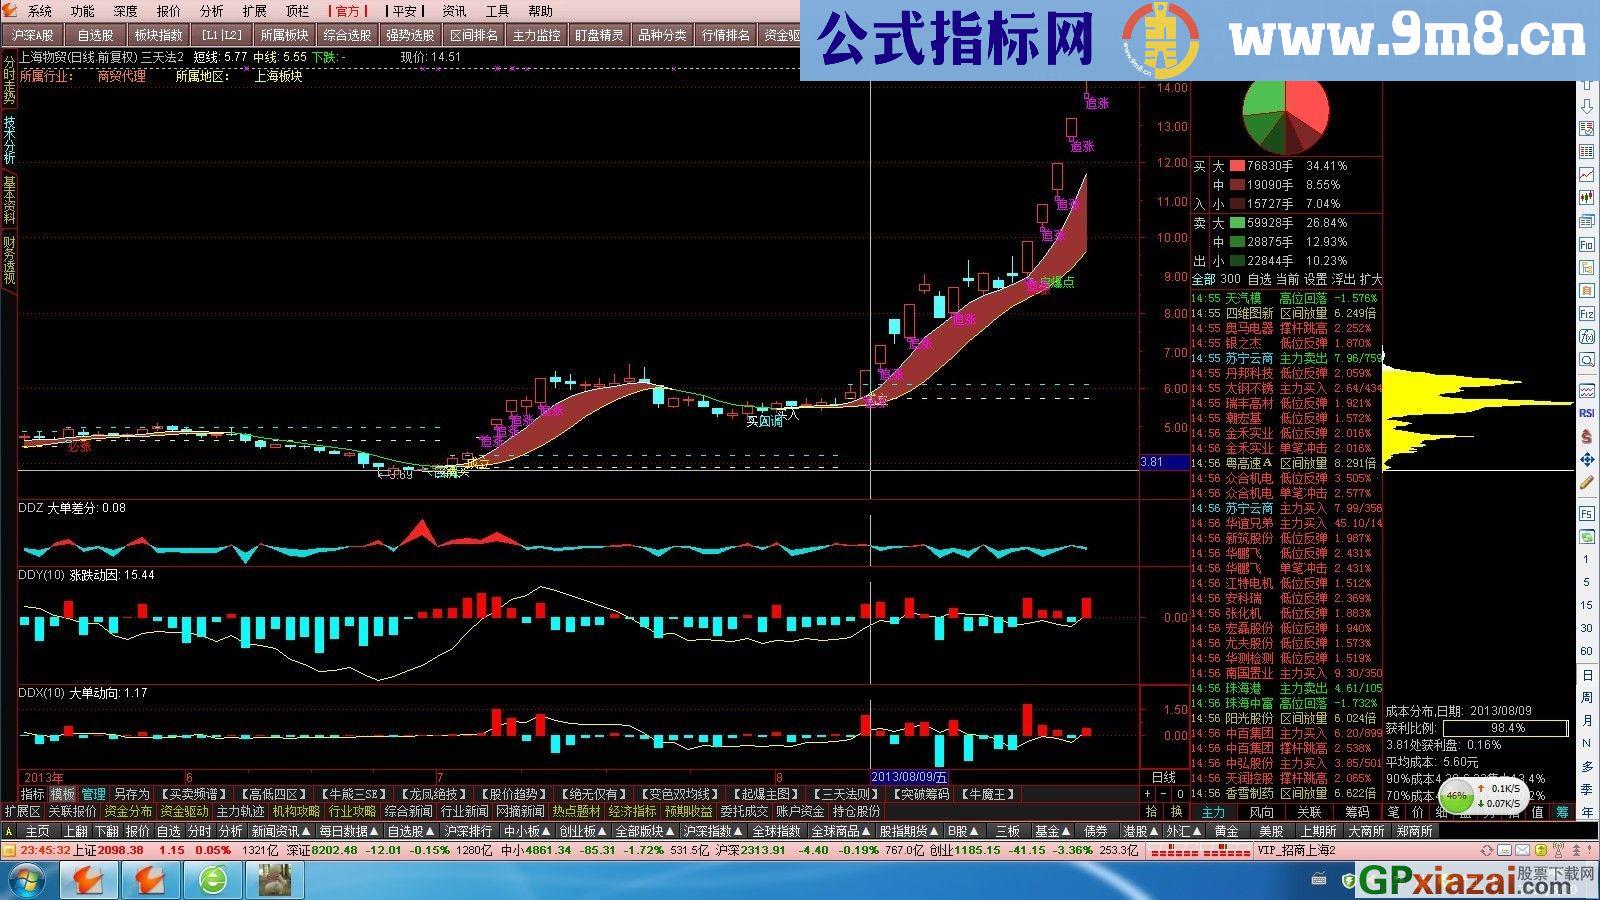Viewport: 1600px width, 900px height.
Task: Click 设置 above the alert list
Action: [1315, 279]
